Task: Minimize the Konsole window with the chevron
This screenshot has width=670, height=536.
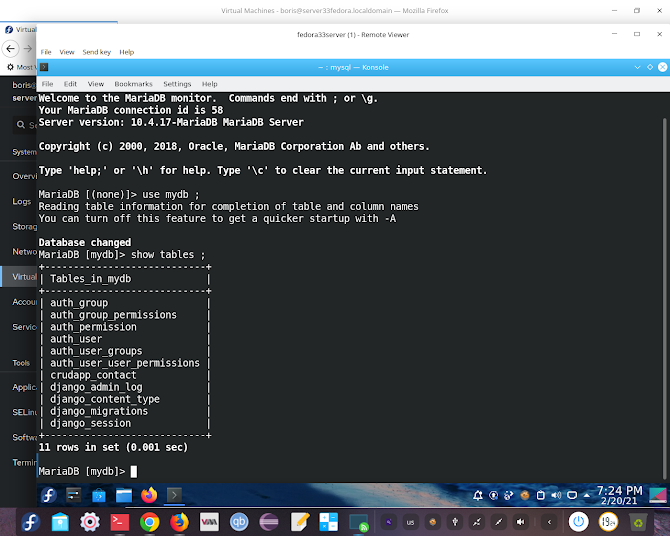Action: 637,67
